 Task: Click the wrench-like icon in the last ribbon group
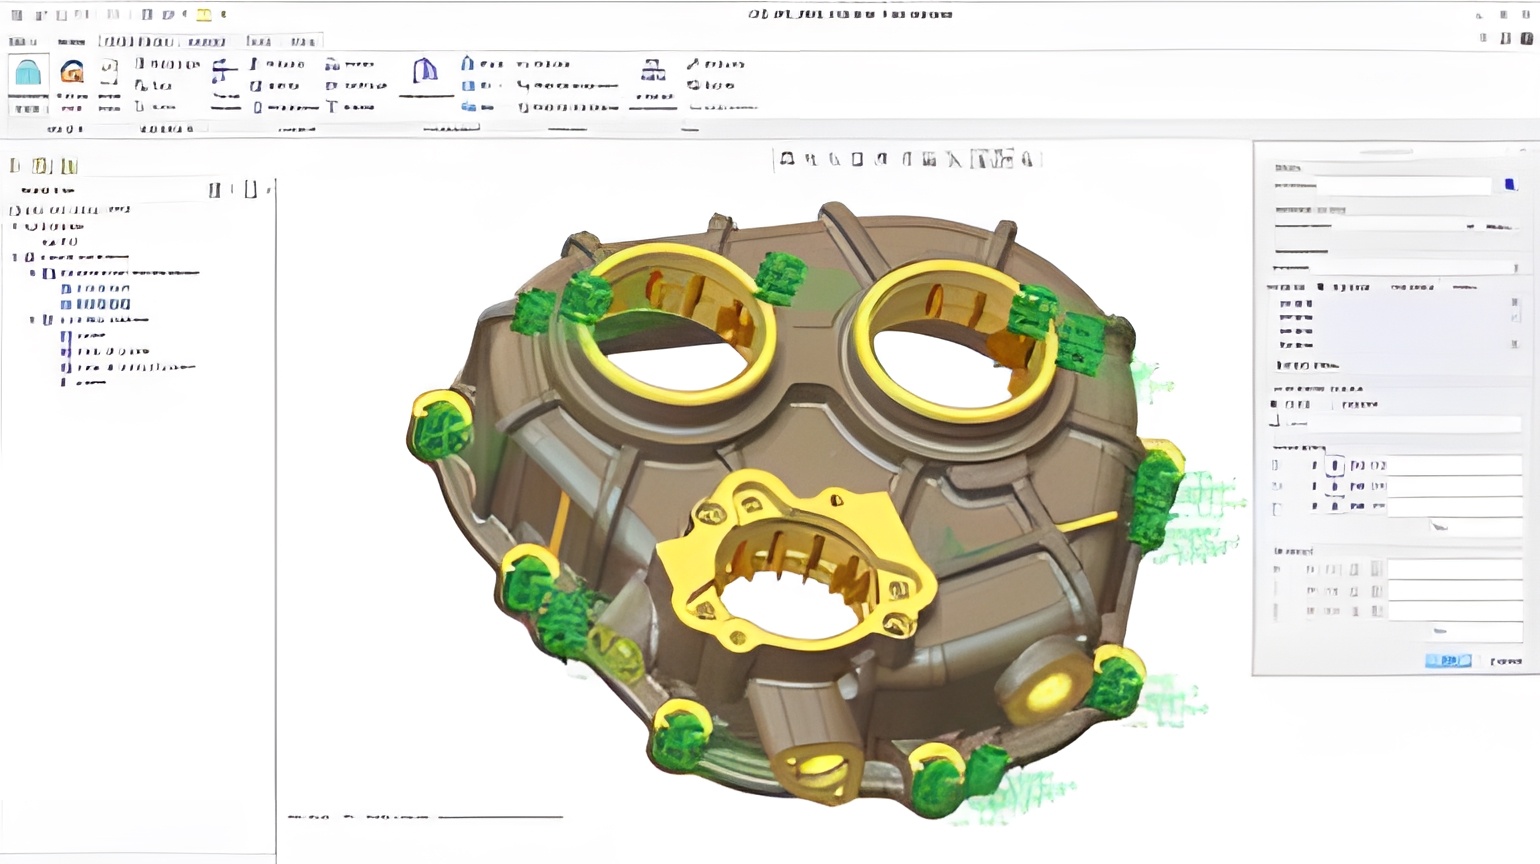click(693, 64)
